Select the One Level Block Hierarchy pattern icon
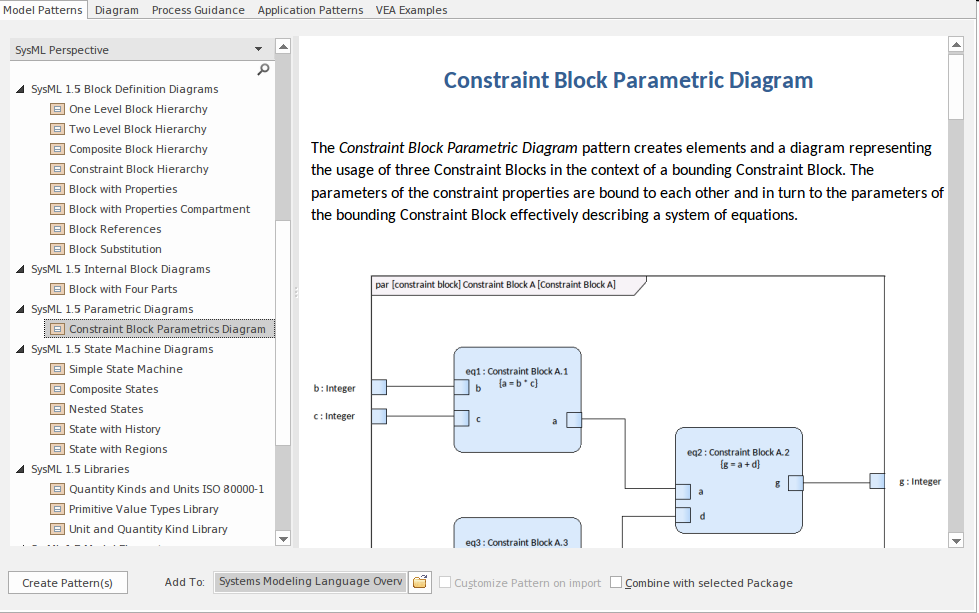 (x=56, y=109)
